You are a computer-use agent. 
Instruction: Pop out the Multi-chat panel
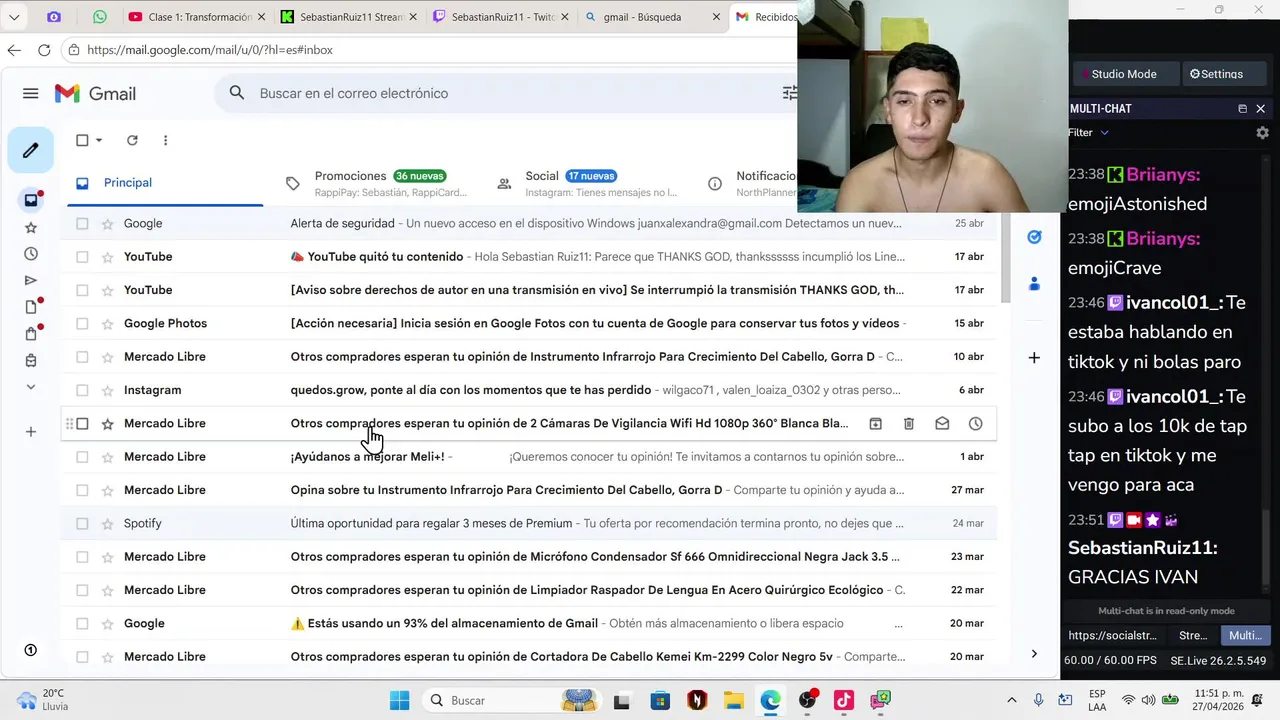(1242, 109)
